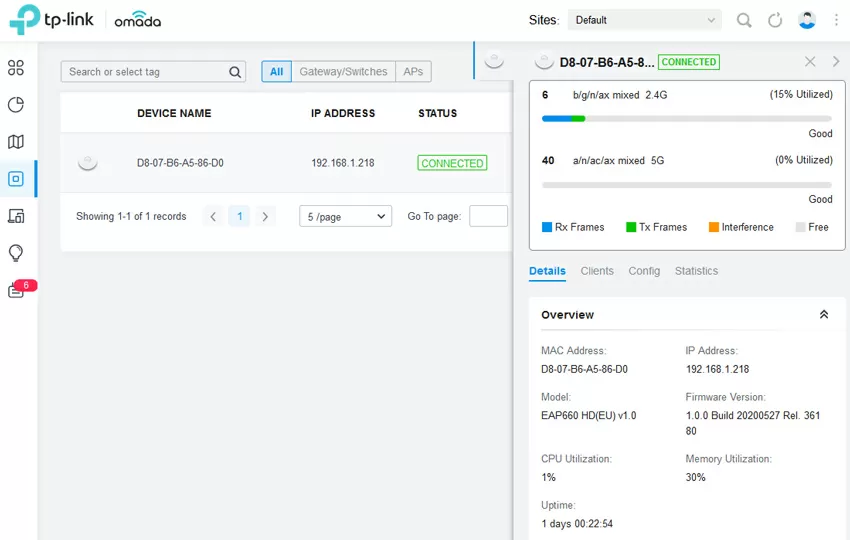Open the Clients icon in the sidebar
This screenshot has height=540, width=850.
pyautogui.click(x=16, y=216)
